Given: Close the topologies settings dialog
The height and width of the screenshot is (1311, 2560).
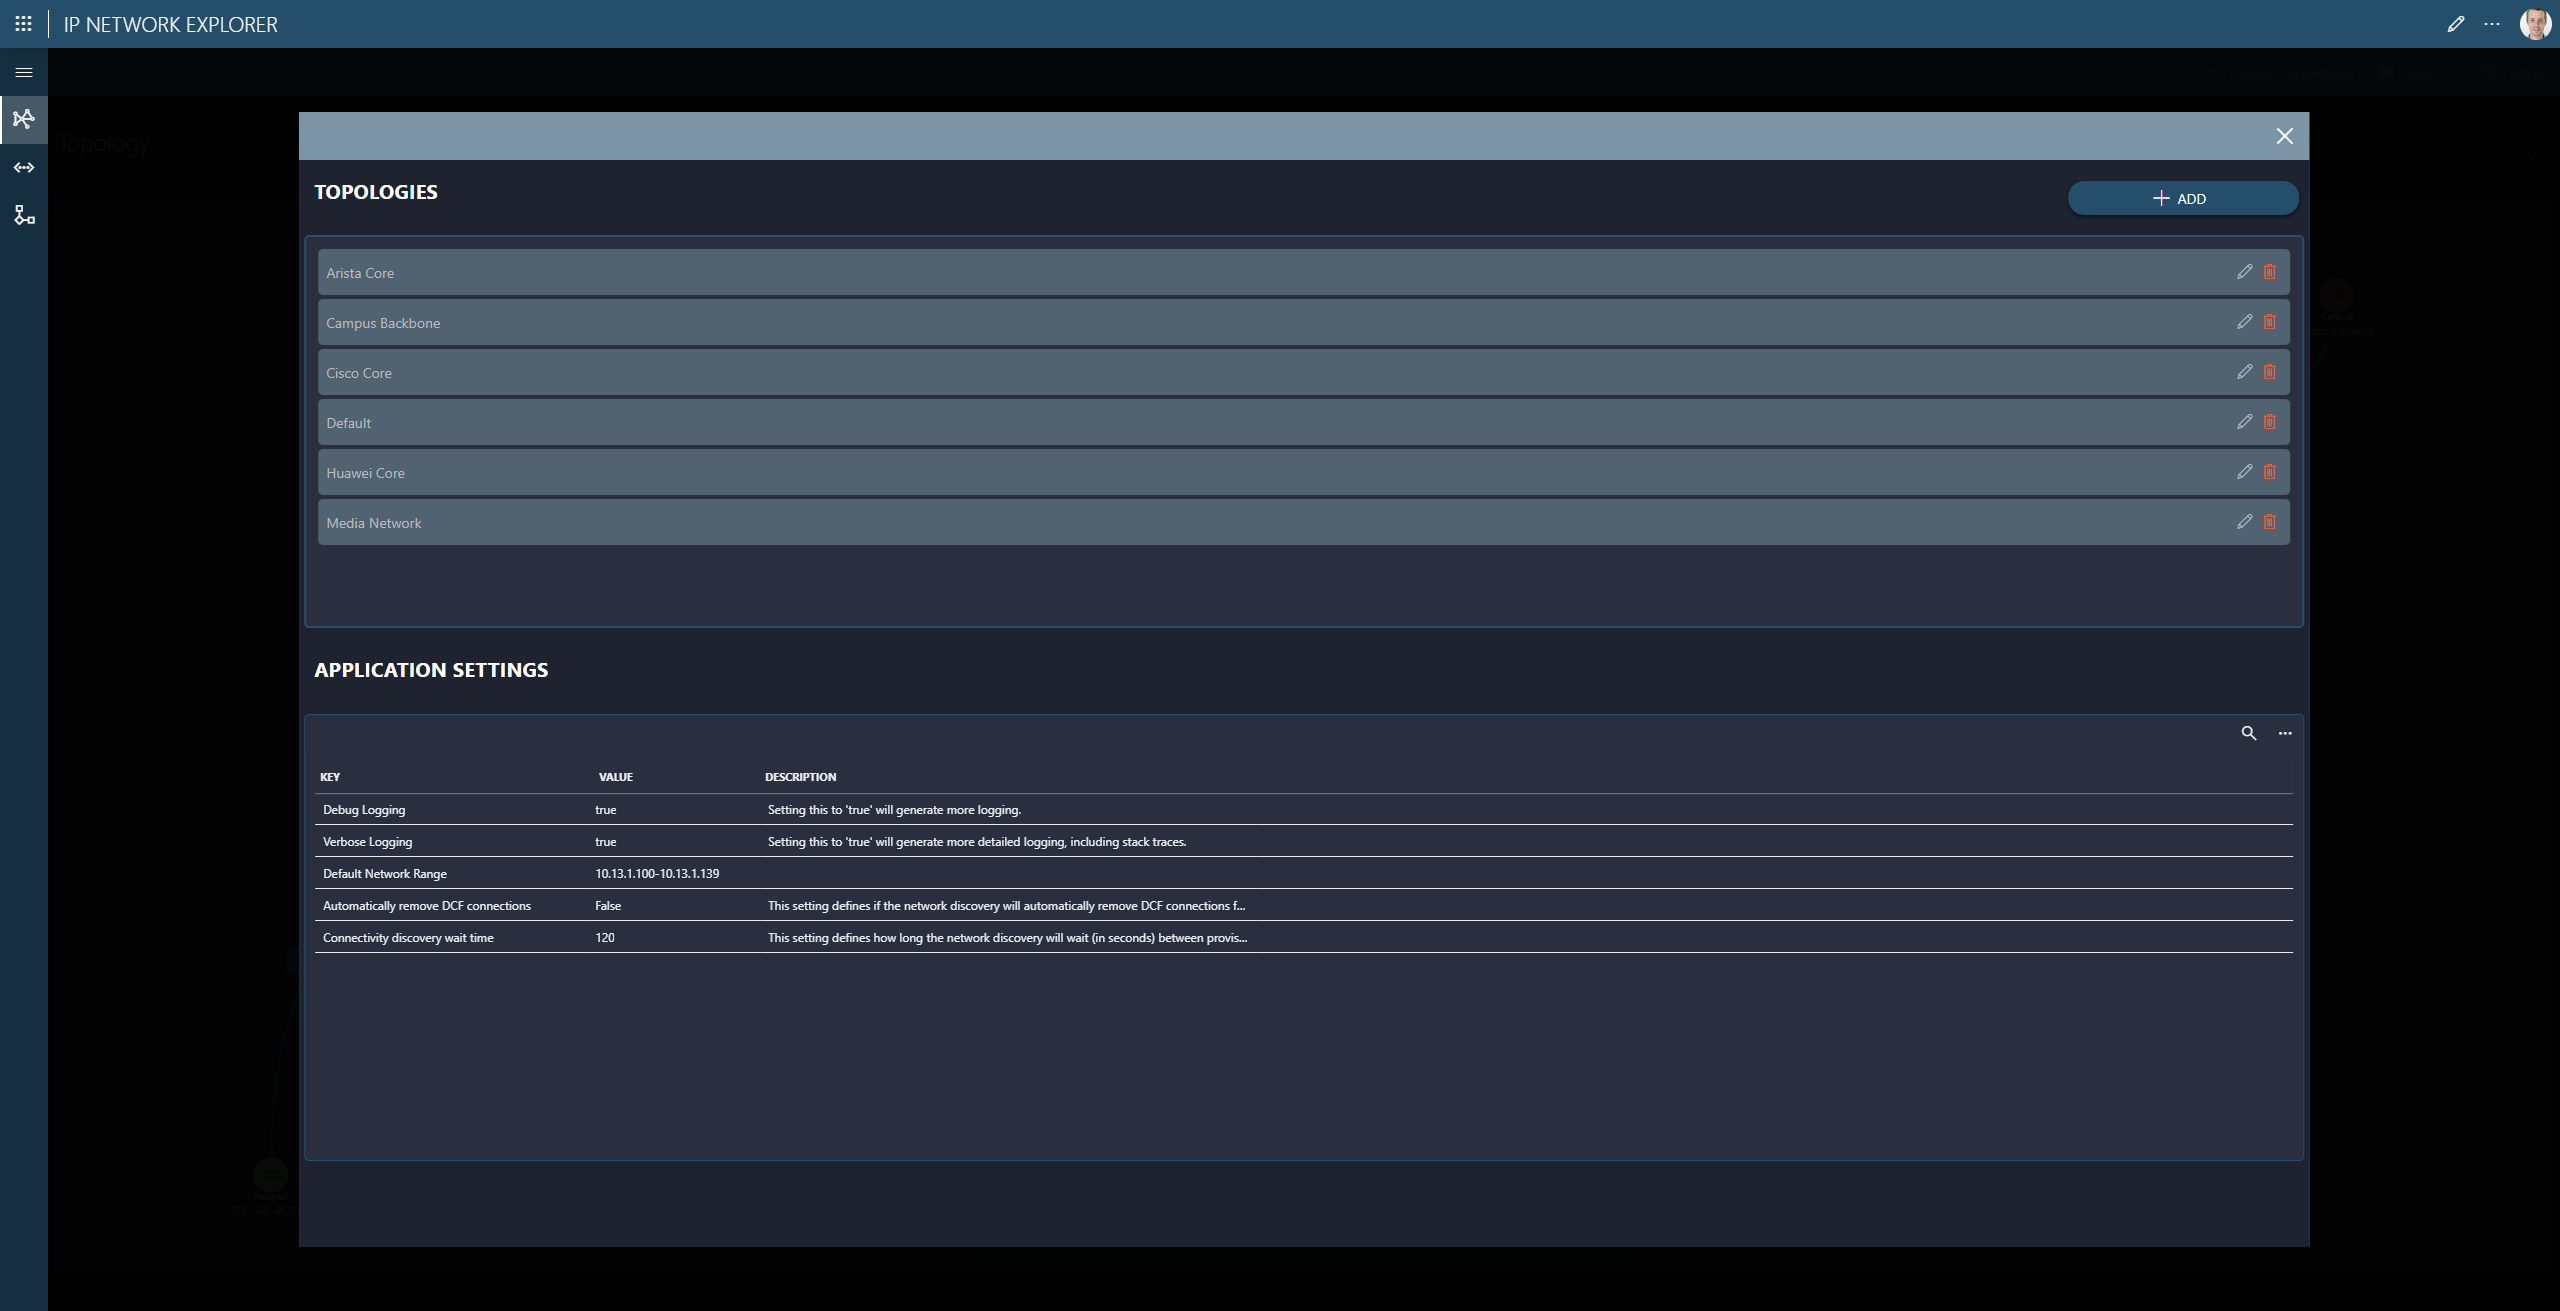Looking at the screenshot, I should coord(2284,136).
